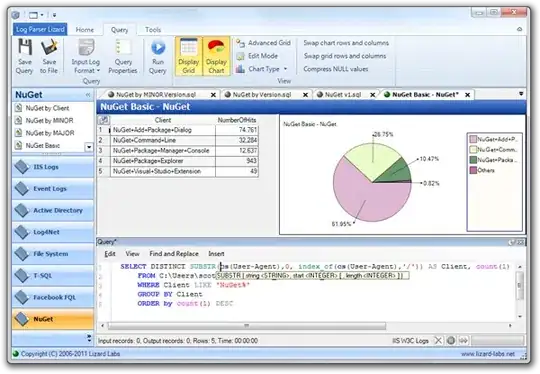Select the File System group
The height and width of the screenshot is (374, 540).
tap(53, 254)
